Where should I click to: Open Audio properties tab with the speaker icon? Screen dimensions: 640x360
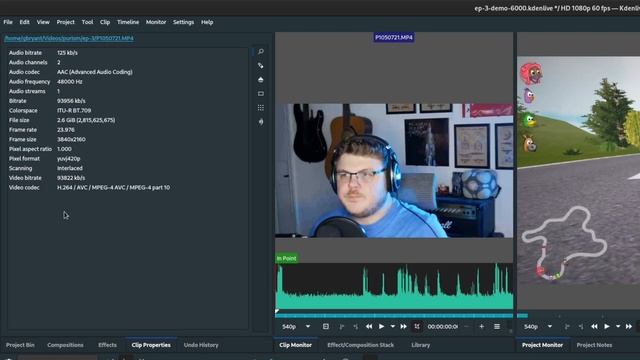(x=260, y=122)
